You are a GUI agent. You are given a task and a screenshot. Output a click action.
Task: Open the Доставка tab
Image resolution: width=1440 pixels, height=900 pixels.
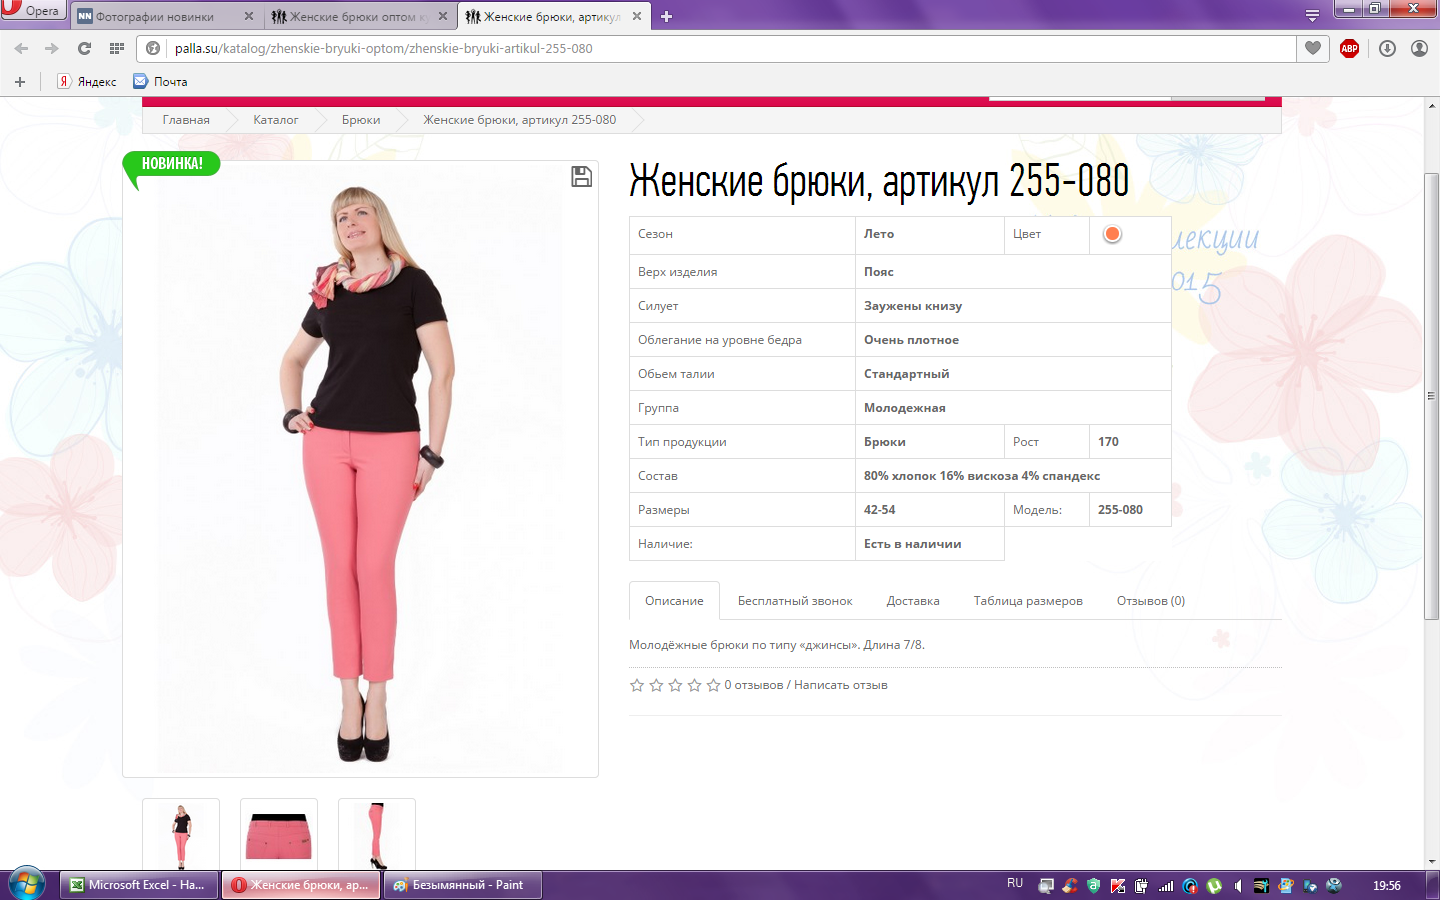click(913, 601)
